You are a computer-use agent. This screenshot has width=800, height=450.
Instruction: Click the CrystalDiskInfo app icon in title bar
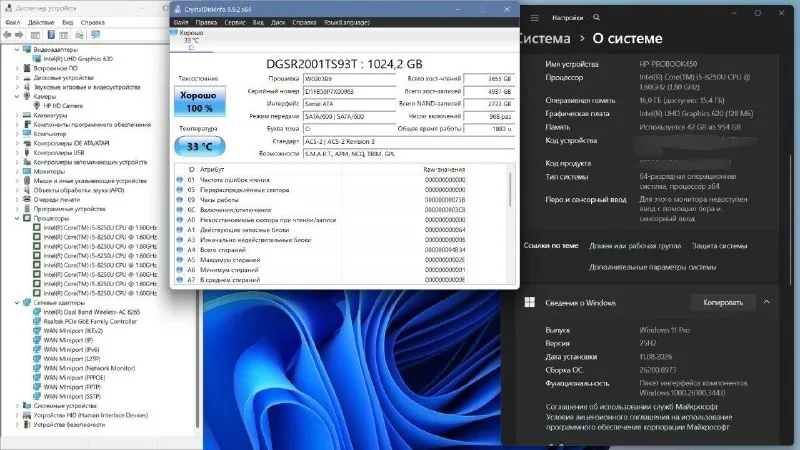[x=178, y=9]
